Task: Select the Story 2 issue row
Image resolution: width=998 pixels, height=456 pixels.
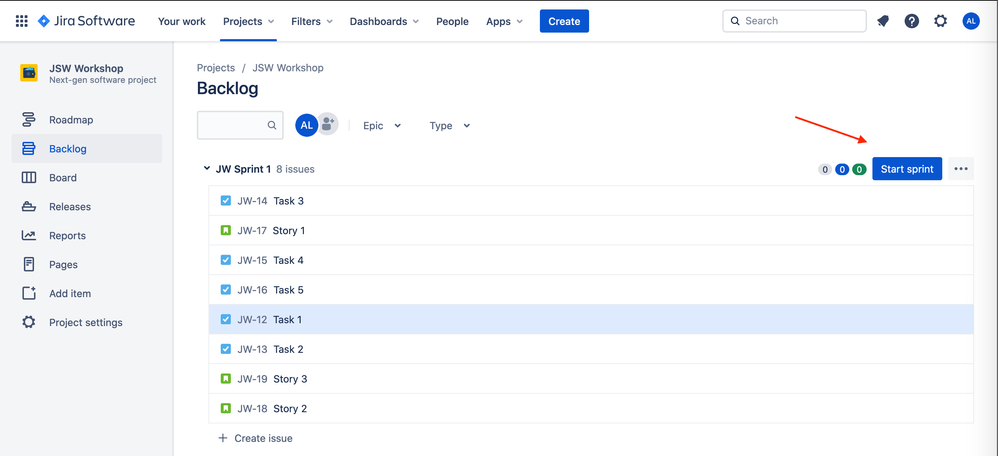Action: 591,408
